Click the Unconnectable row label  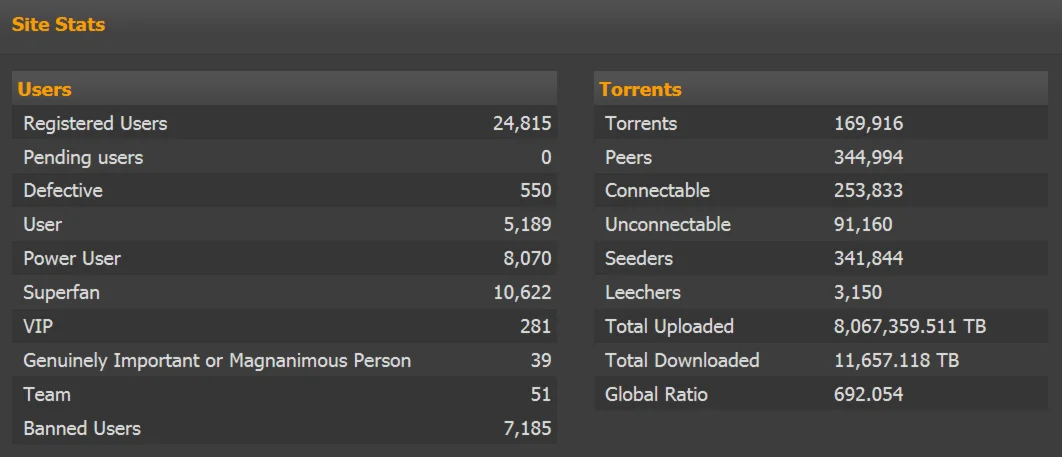click(x=668, y=224)
